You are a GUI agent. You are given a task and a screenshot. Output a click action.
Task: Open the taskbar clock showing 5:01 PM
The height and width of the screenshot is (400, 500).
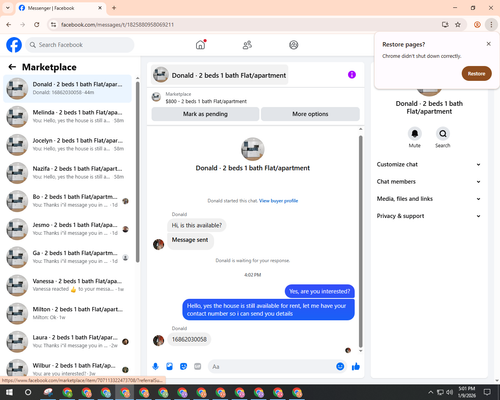pos(467,392)
